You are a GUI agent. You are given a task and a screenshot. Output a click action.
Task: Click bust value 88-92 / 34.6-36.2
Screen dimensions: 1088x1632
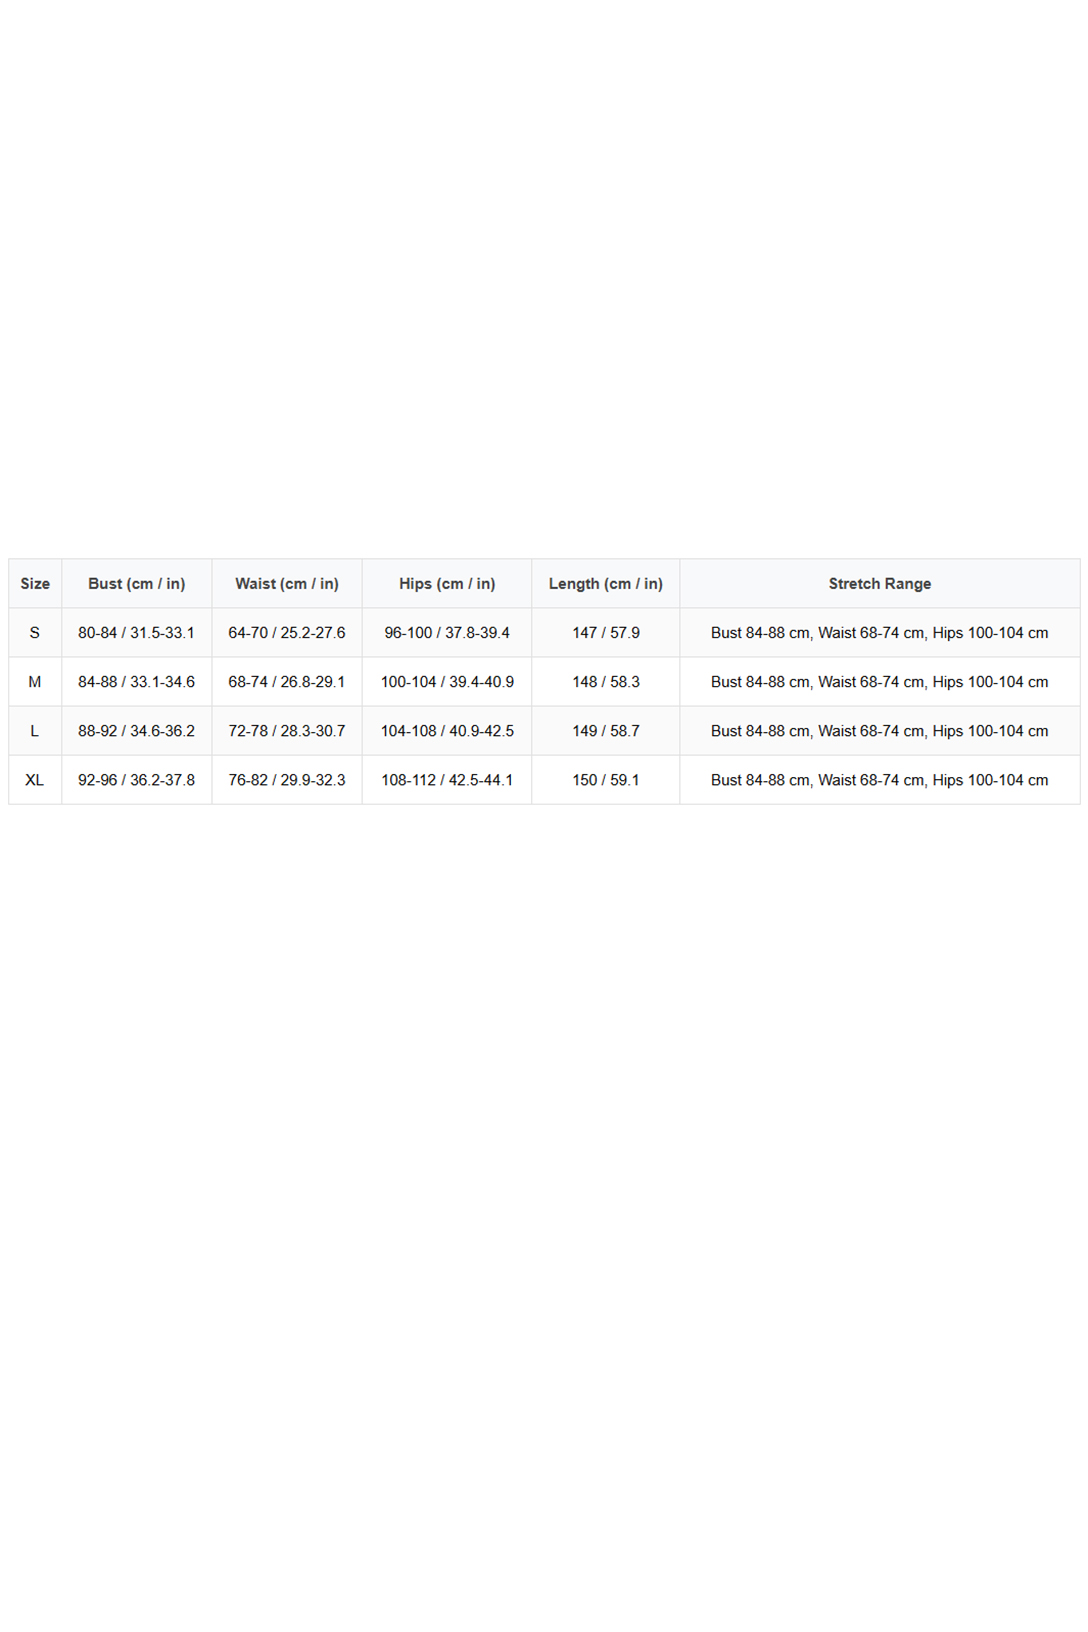(x=137, y=731)
